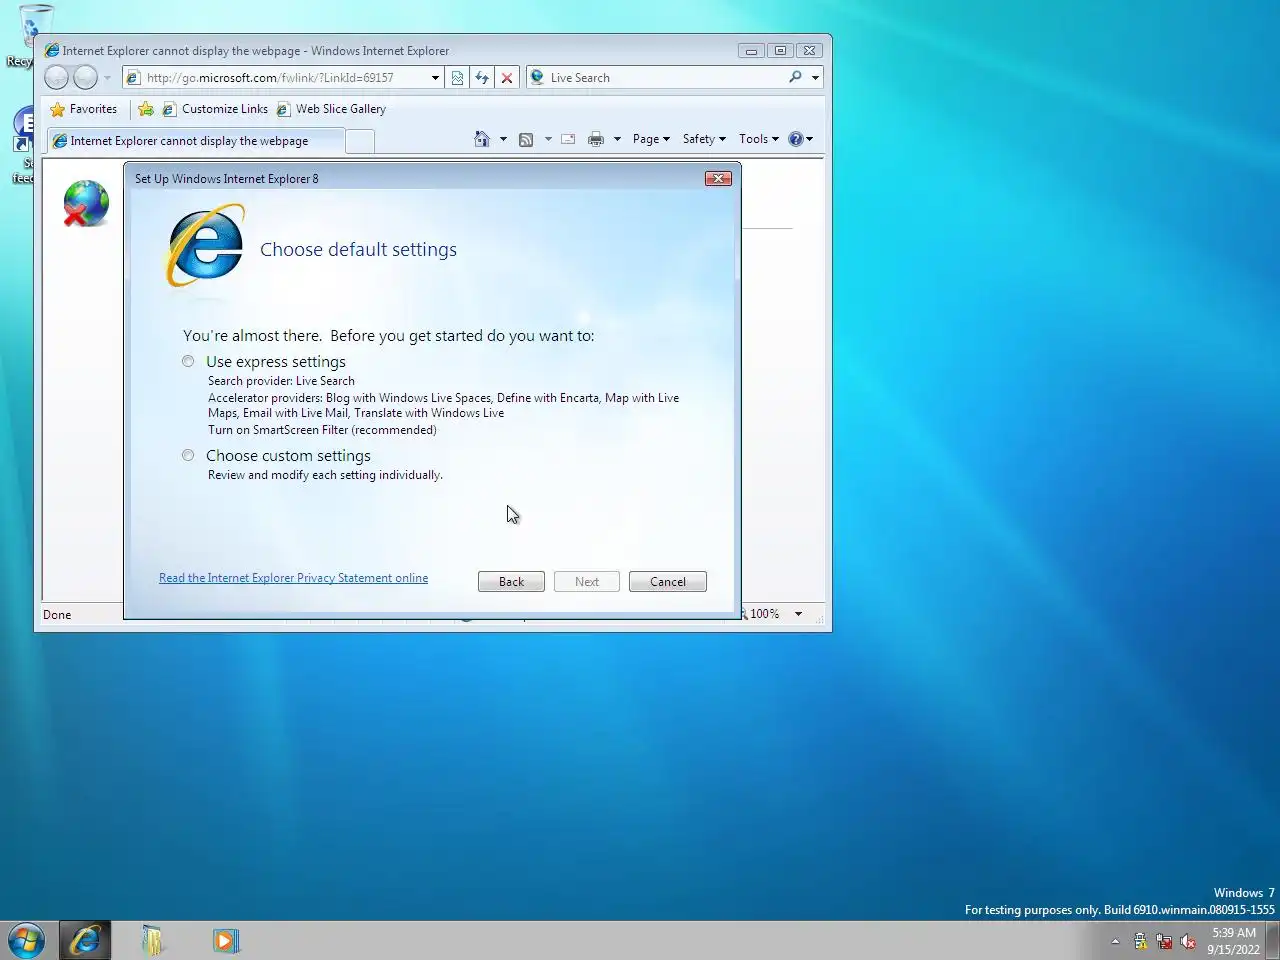Click the network status tray icon
The image size is (1280, 960).
[x=1164, y=941]
